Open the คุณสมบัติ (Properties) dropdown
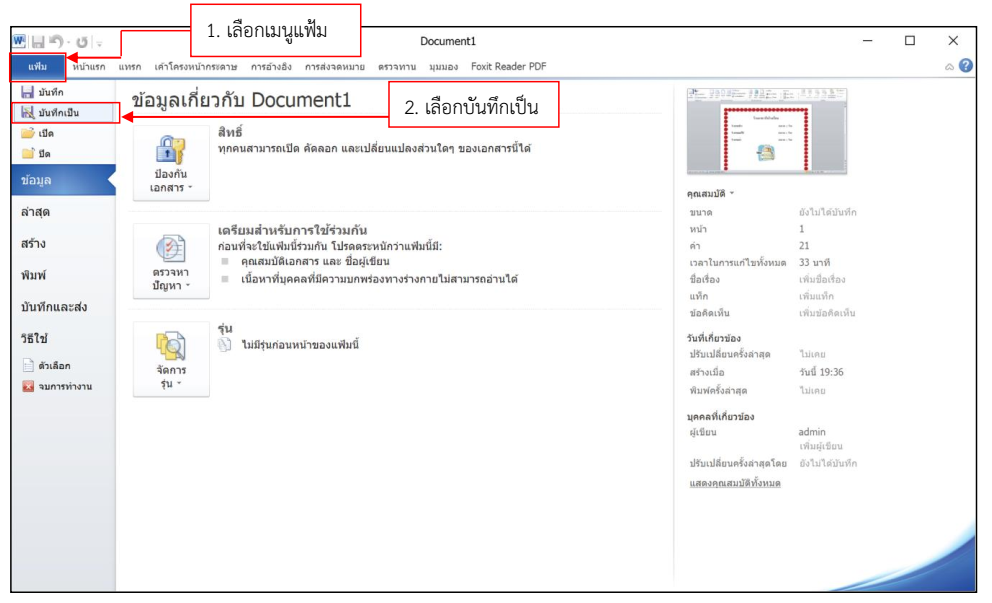This screenshot has width=992, height=603. coord(712,193)
